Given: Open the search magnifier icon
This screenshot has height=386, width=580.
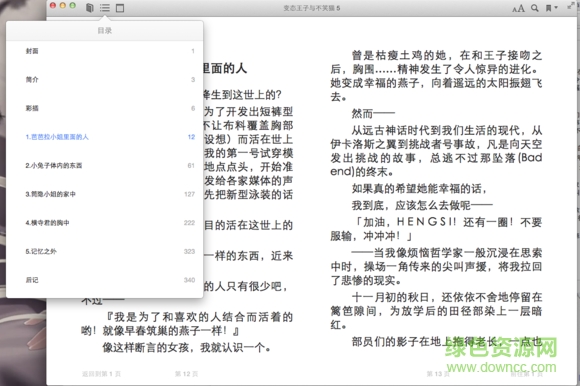Looking at the screenshot, I should coord(535,8).
